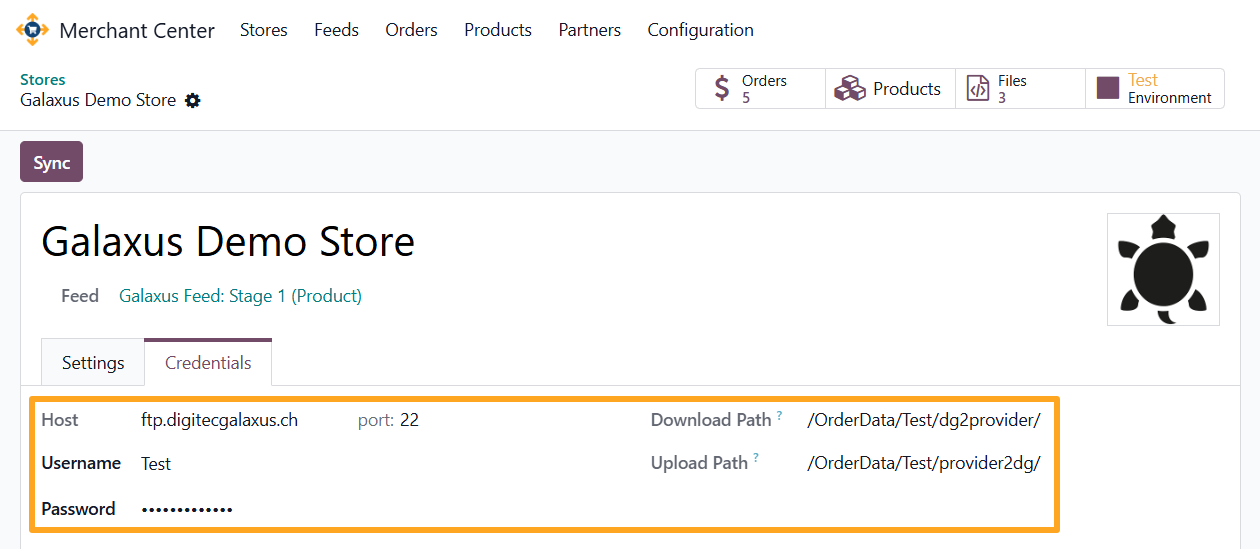Open the Configuration menu
1260x549 pixels.
pos(701,30)
